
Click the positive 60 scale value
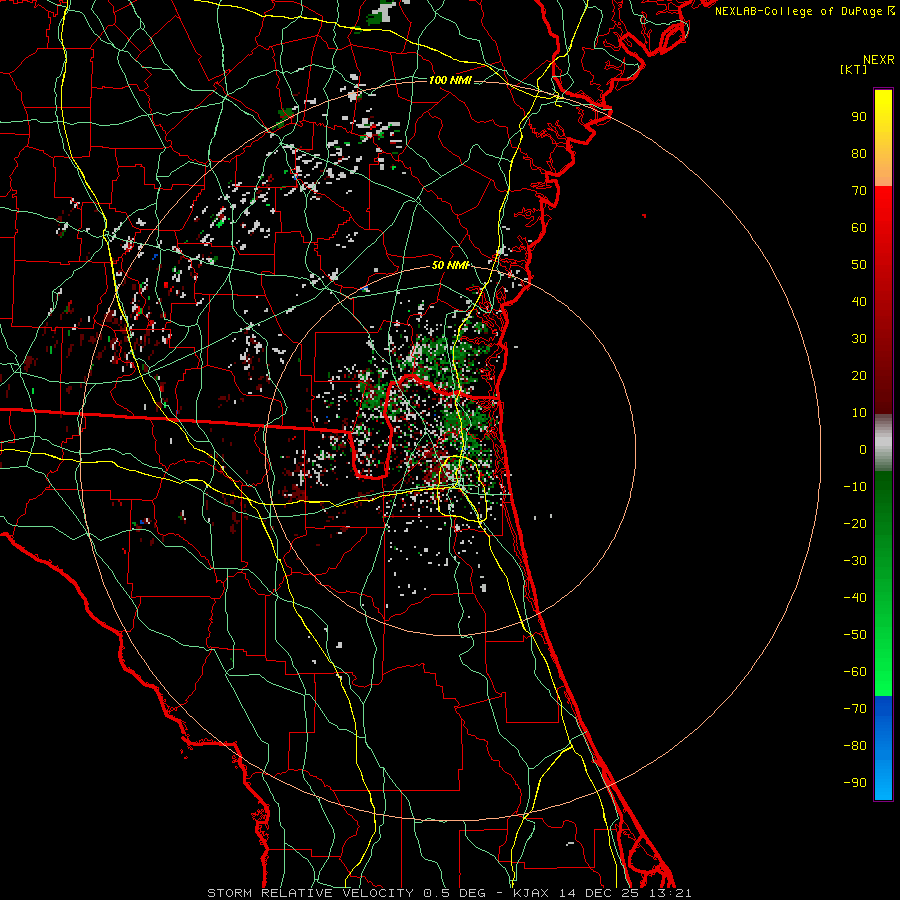click(x=859, y=228)
